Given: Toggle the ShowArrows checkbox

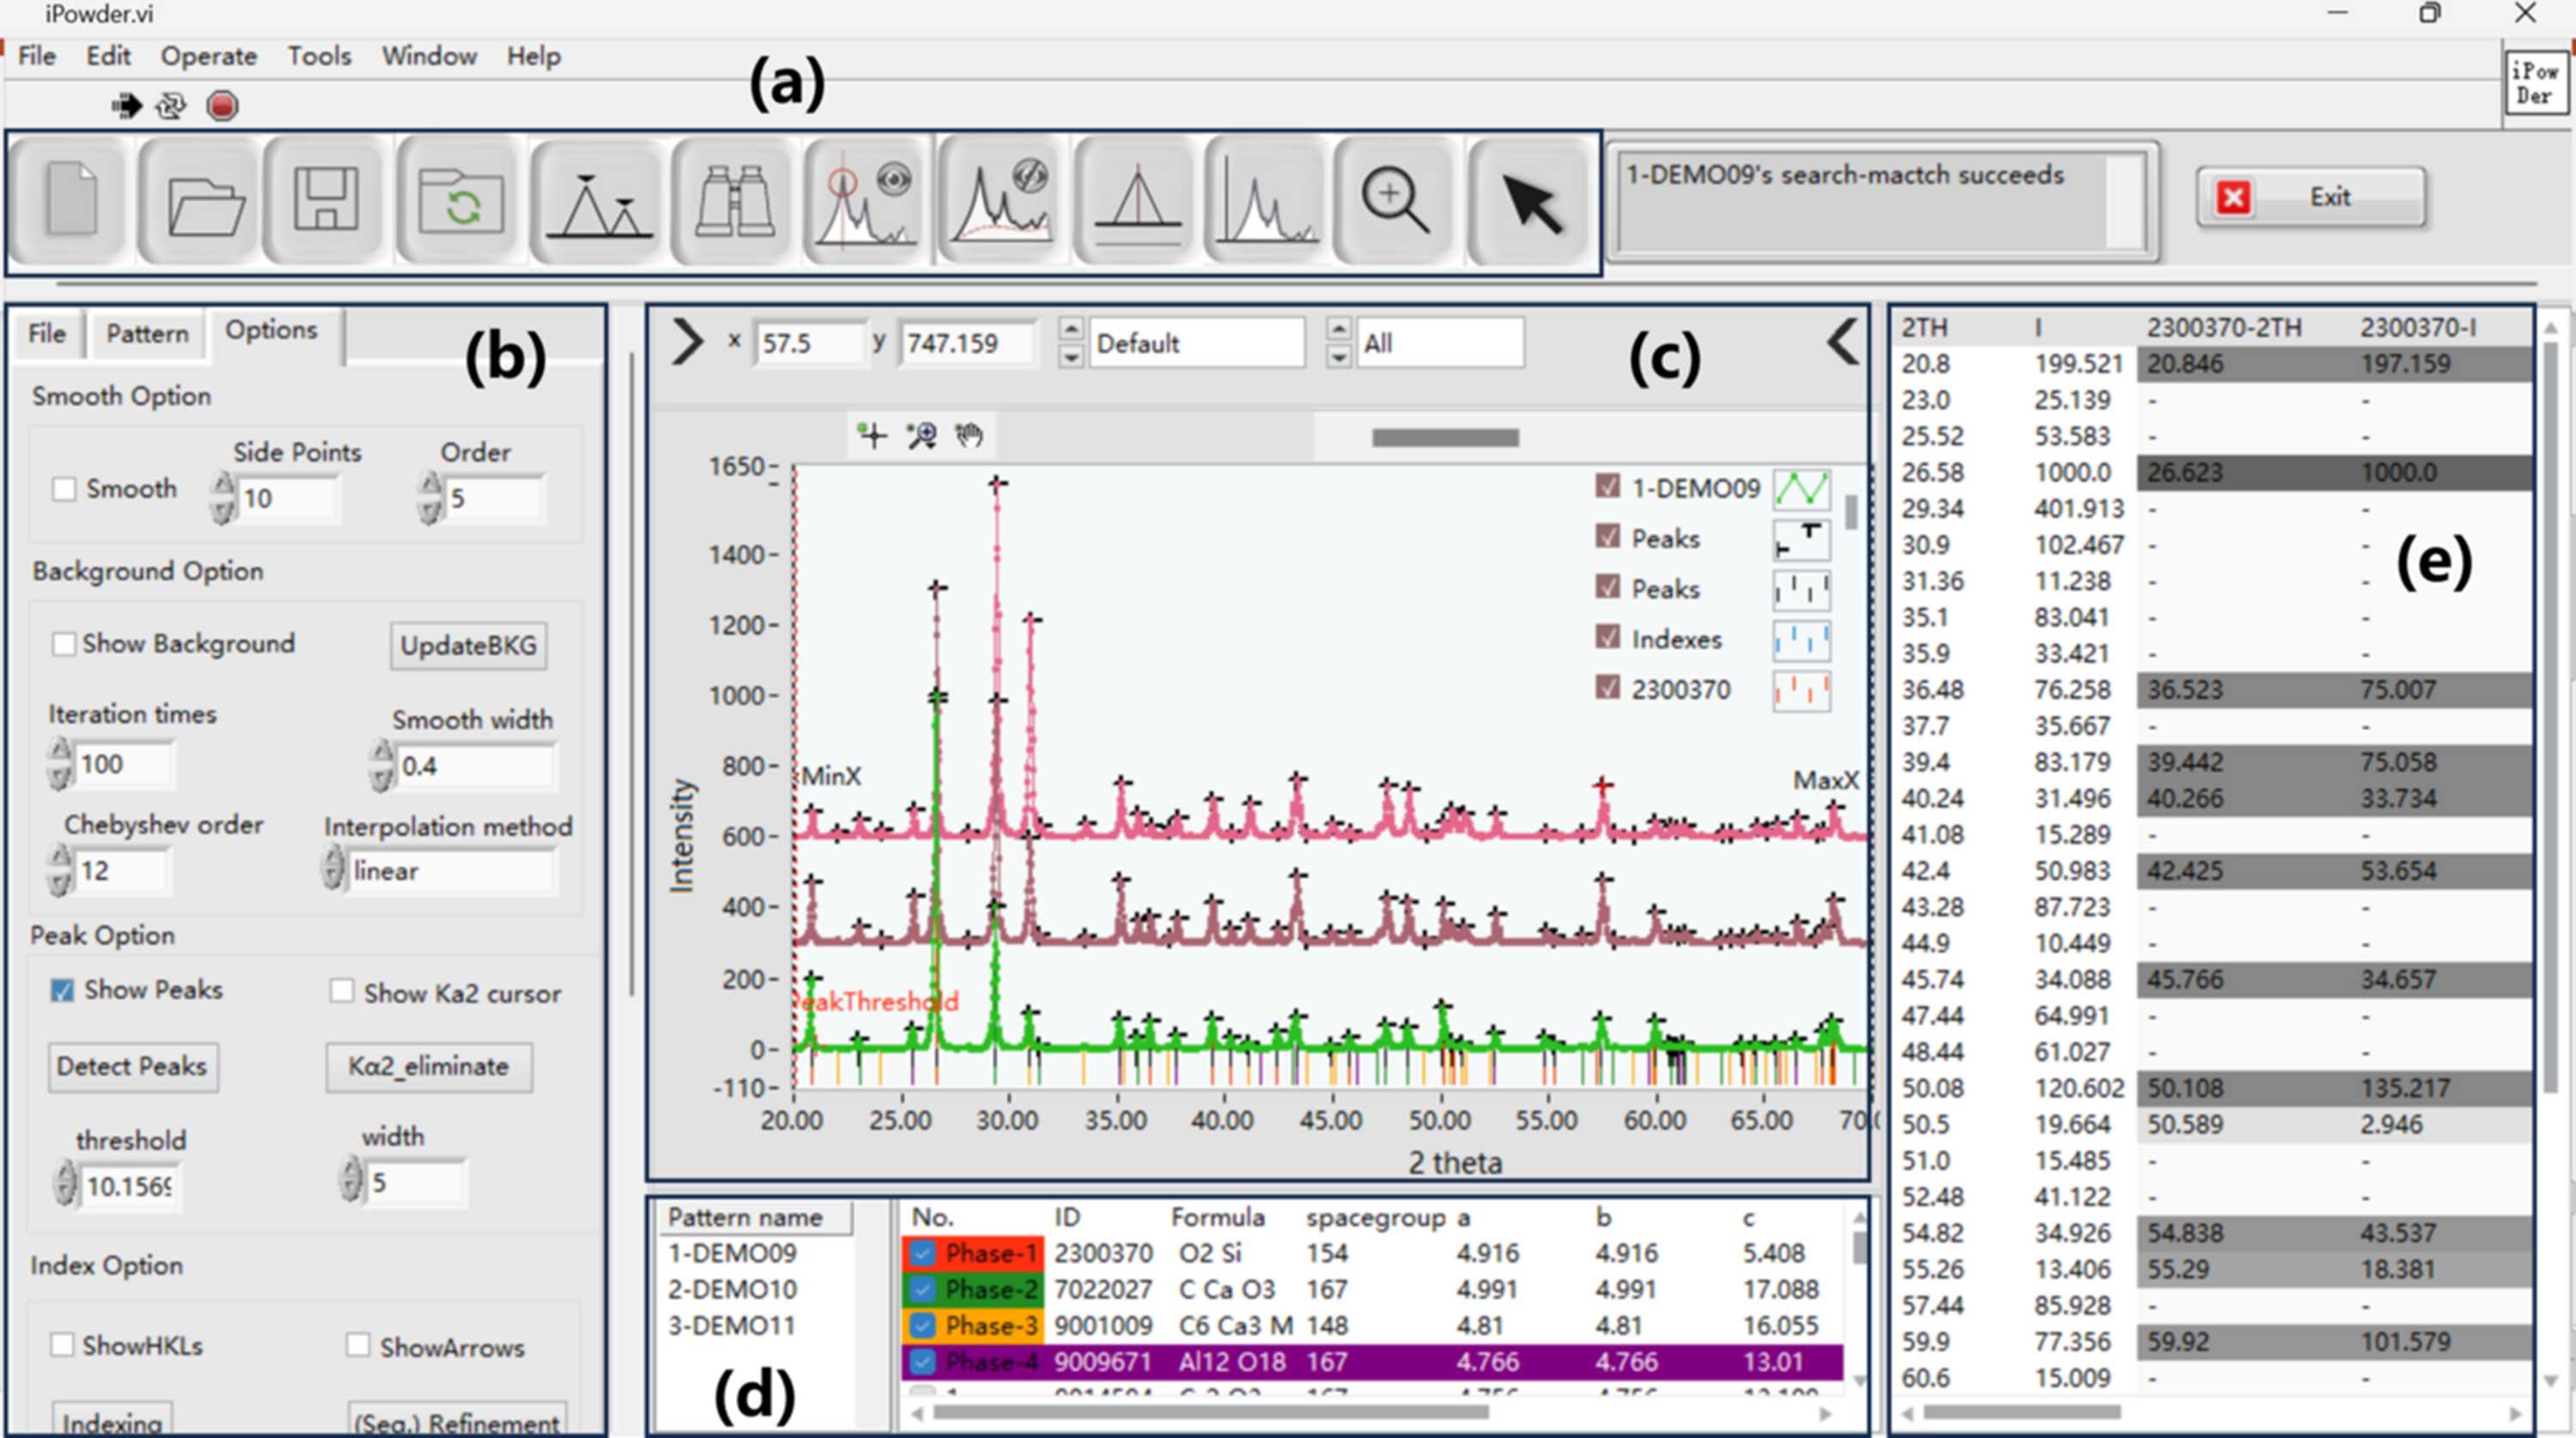Looking at the screenshot, I should (x=357, y=1345).
